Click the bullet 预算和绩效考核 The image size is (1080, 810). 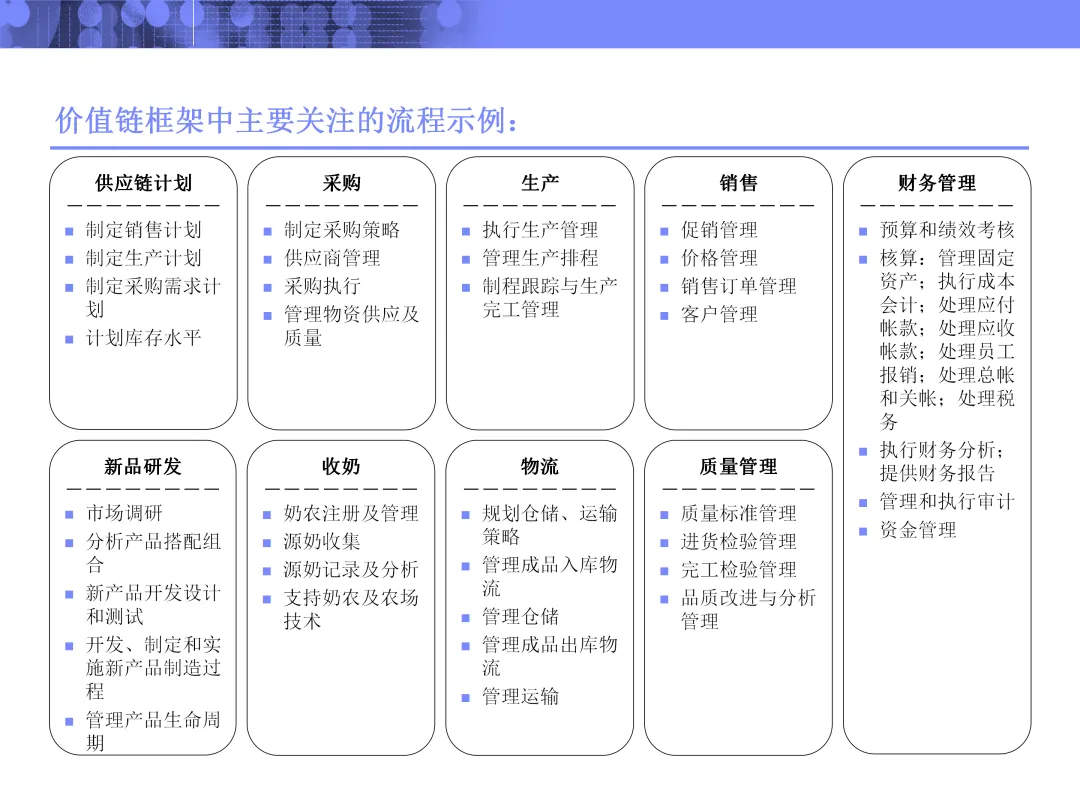tap(947, 230)
